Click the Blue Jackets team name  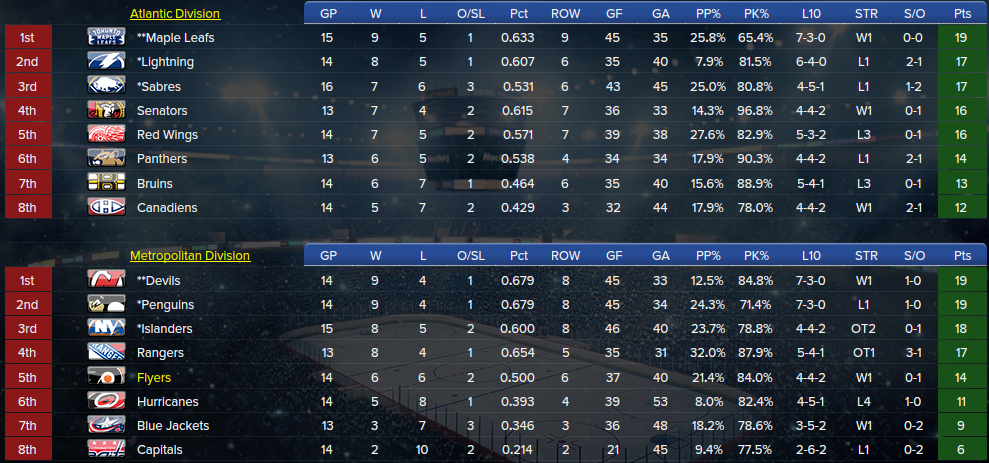click(173, 426)
